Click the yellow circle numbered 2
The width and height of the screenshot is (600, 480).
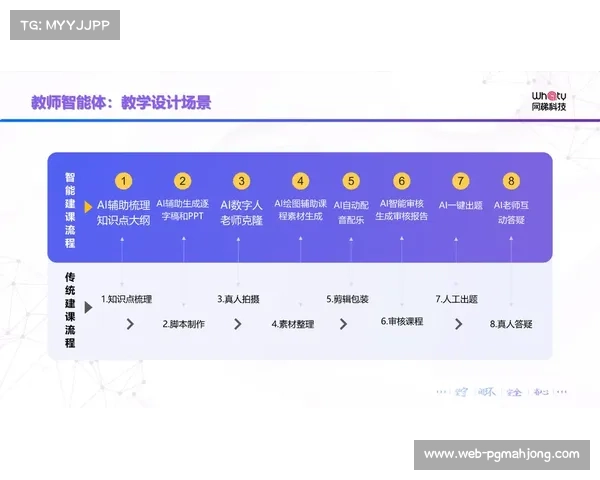pos(183,181)
